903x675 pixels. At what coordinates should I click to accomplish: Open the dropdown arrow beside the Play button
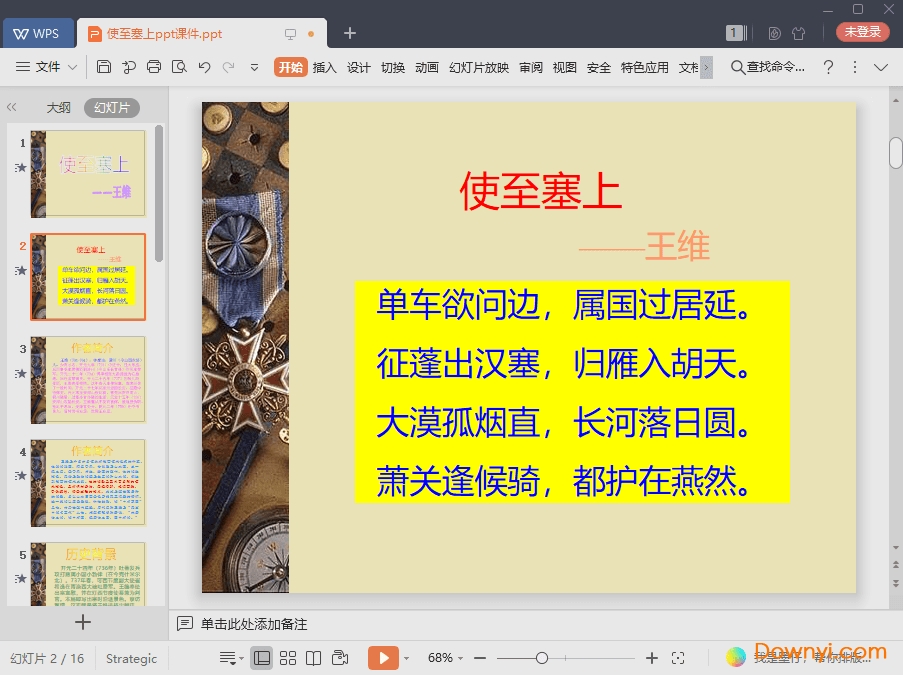(x=405, y=658)
